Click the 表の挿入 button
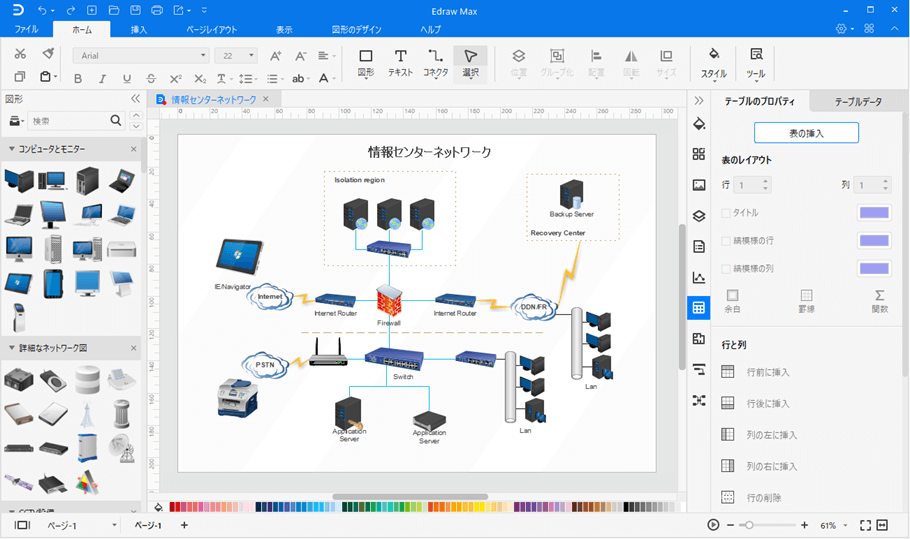The width and height of the screenshot is (910, 539). [805, 133]
